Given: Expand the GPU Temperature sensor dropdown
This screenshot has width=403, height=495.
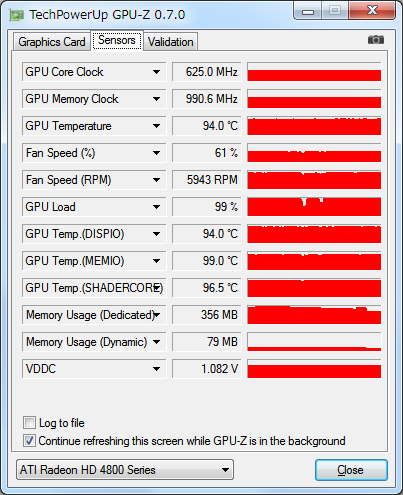Looking at the screenshot, I should (156, 126).
